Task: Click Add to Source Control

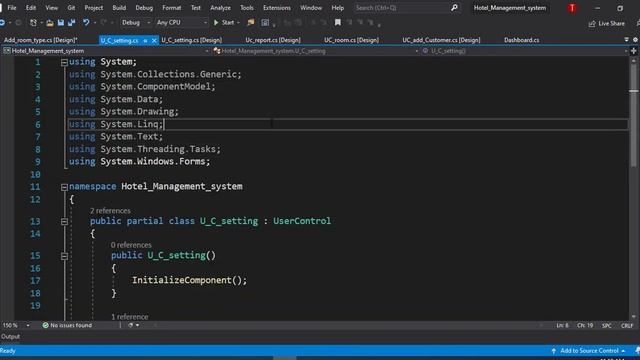Action: tap(589, 351)
